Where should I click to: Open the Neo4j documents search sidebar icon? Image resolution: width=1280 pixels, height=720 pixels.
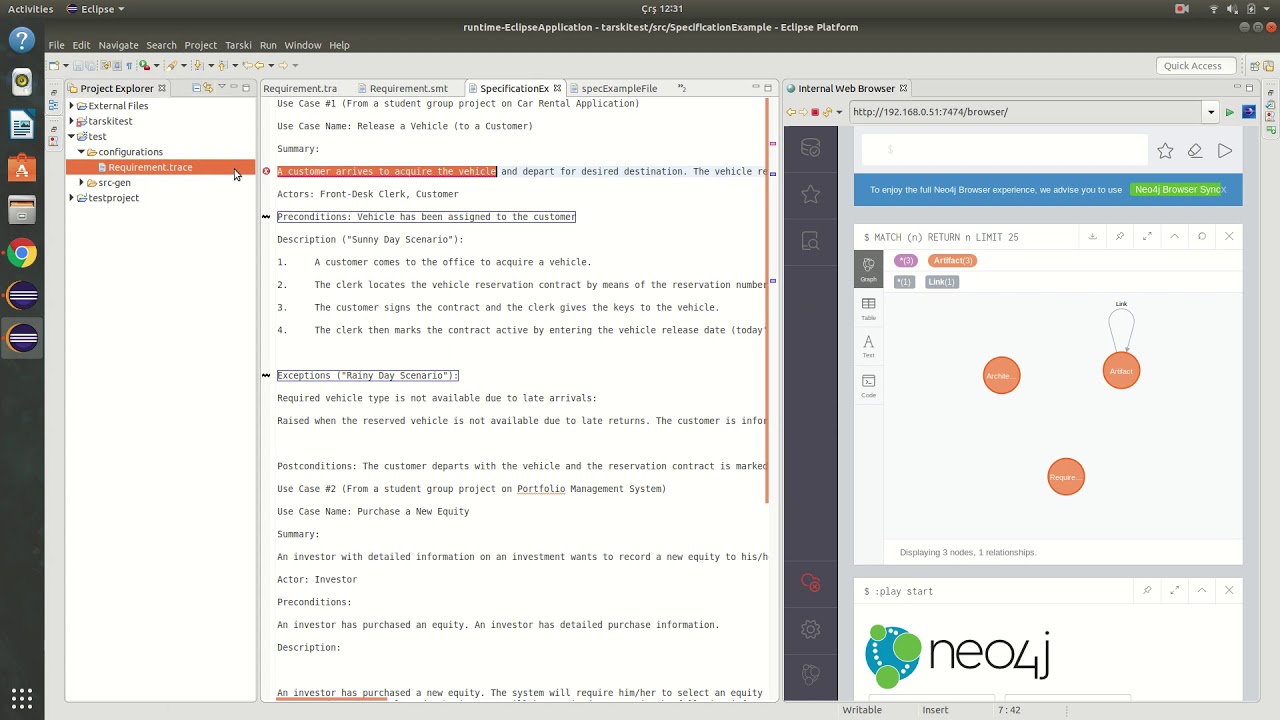tap(811, 241)
